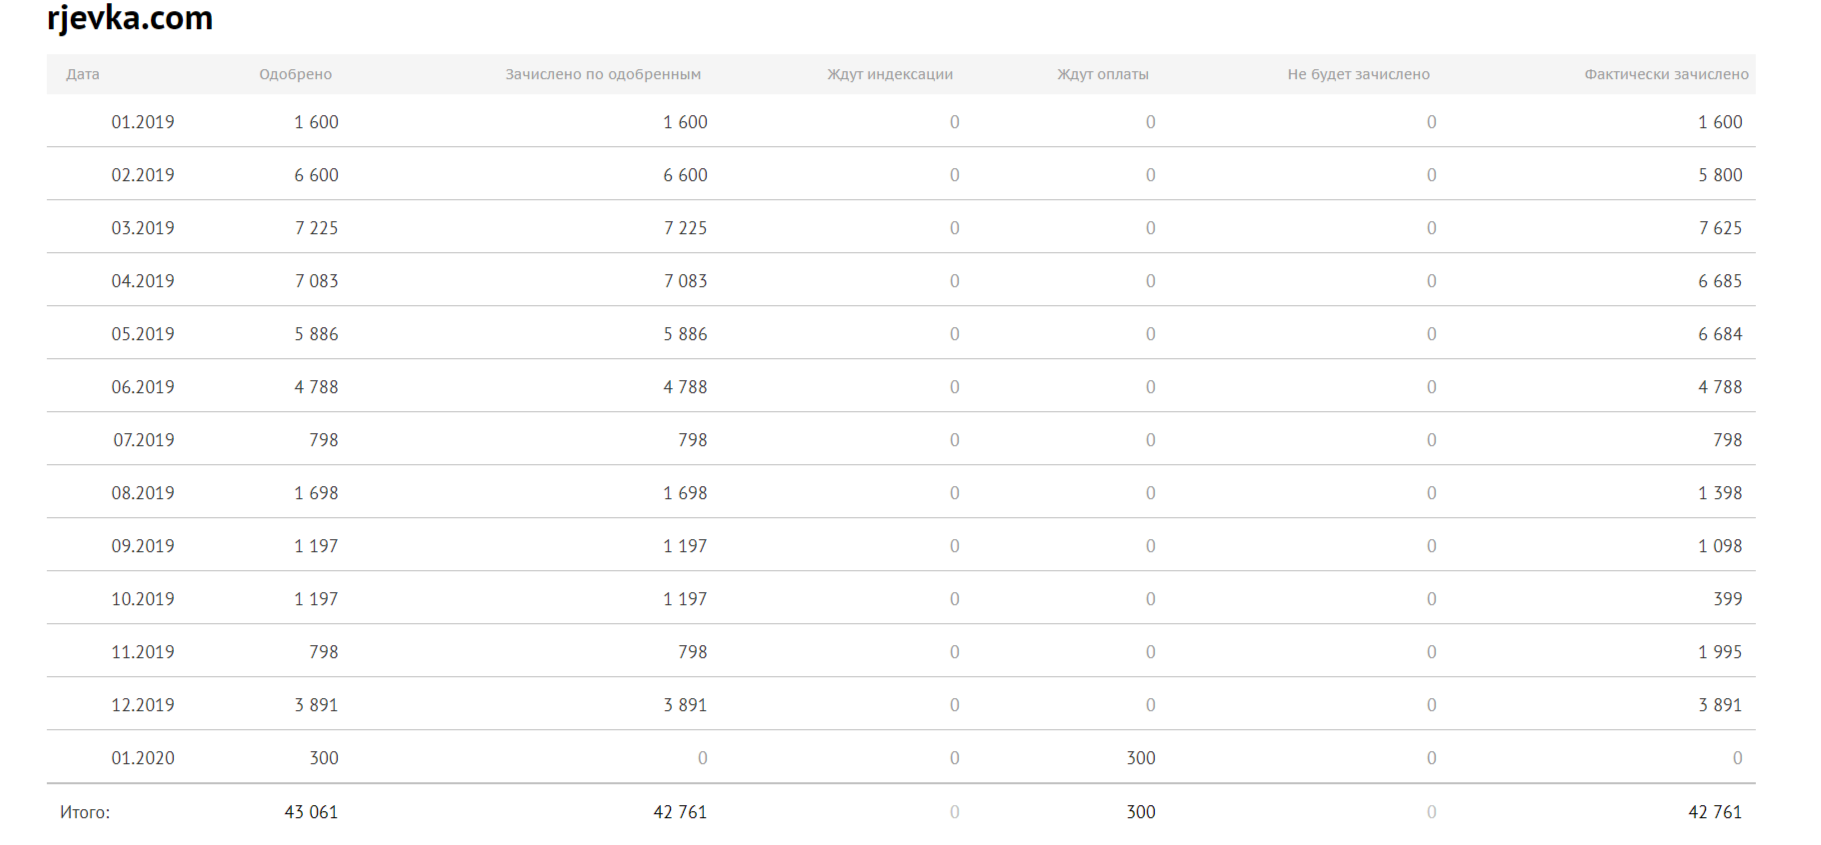The width and height of the screenshot is (1821, 845).
Task: Click the Итого approved total 43 061
Action: [x=311, y=812]
